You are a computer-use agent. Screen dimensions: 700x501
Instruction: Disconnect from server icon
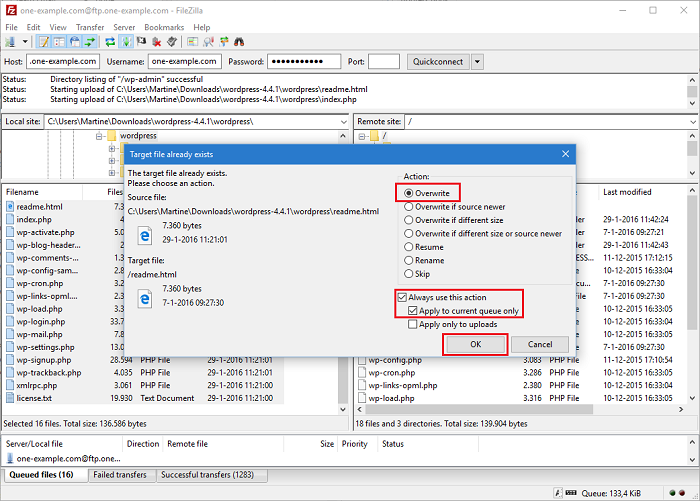pos(157,42)
